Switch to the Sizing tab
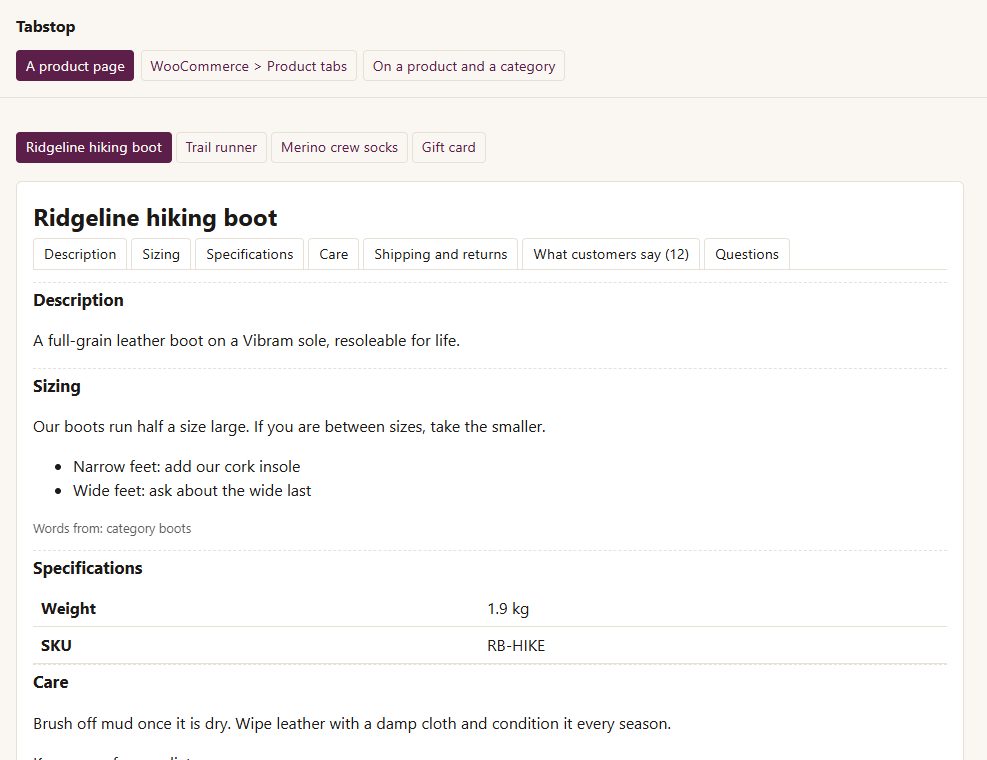Screen dimensions: 987x760 pos(161,254)
